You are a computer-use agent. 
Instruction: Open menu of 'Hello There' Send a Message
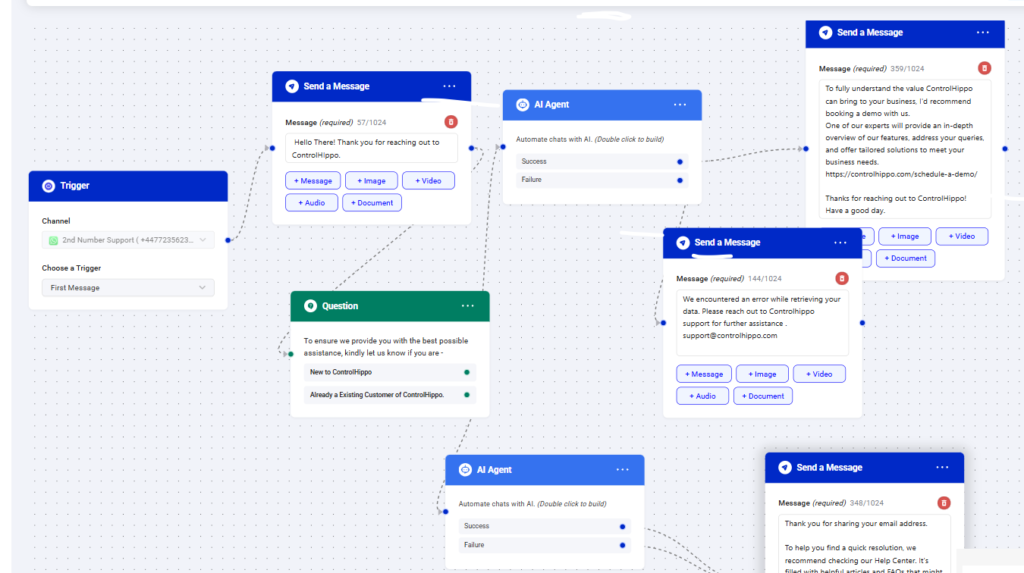point(449,86)
